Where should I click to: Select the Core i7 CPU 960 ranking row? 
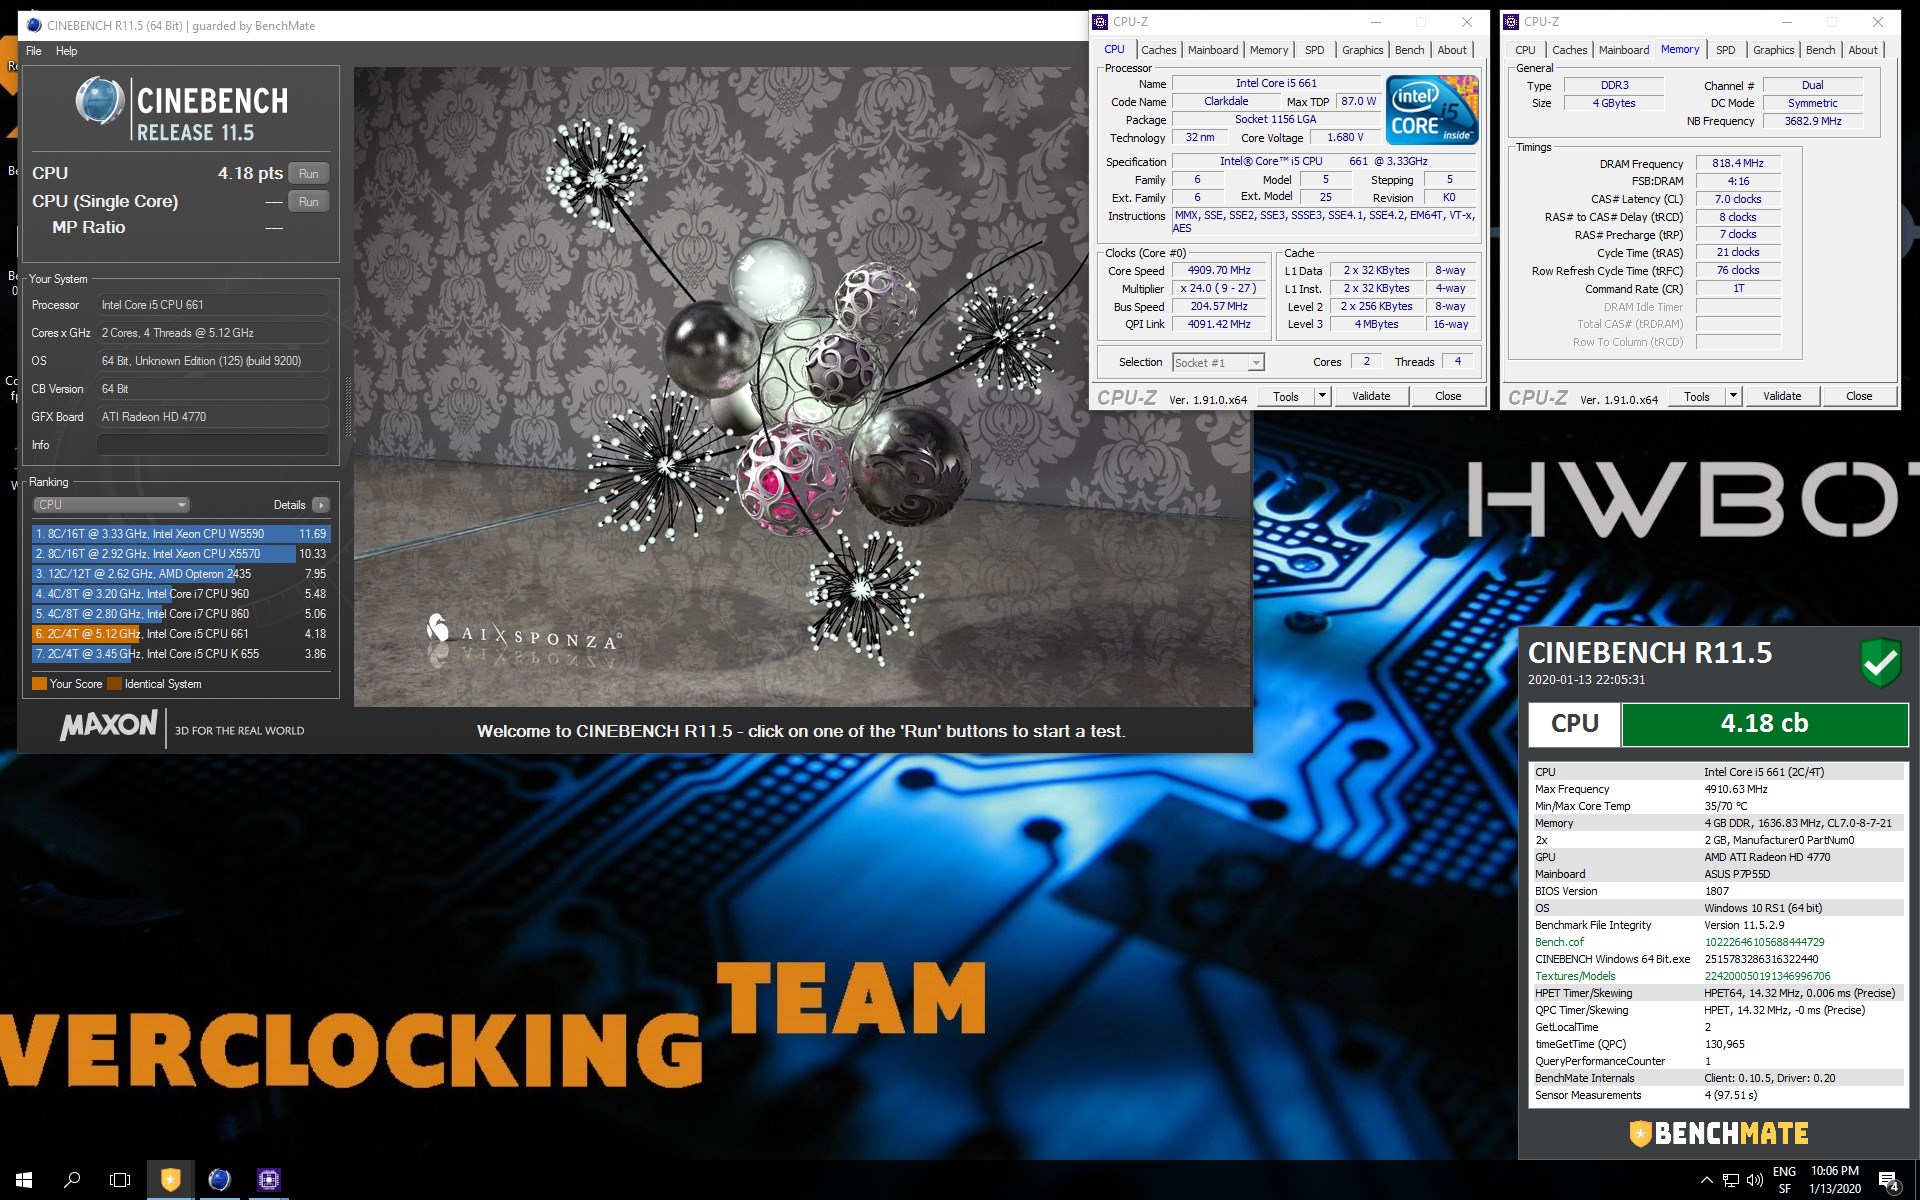(181, 594)
